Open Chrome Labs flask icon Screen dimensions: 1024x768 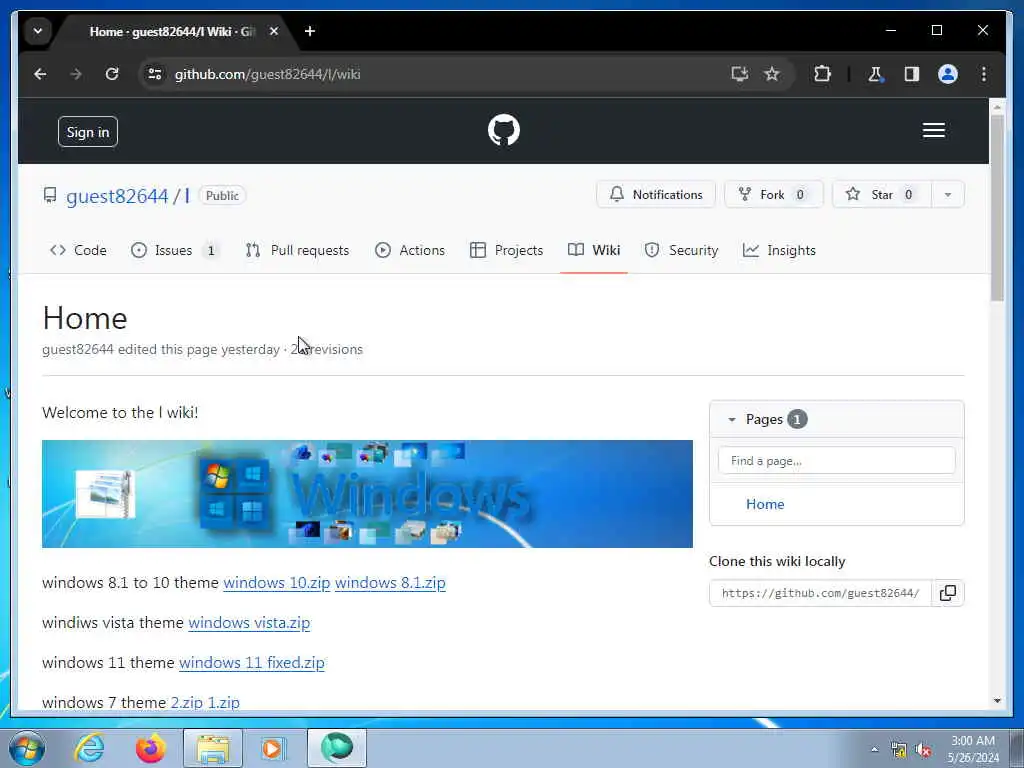875,74
